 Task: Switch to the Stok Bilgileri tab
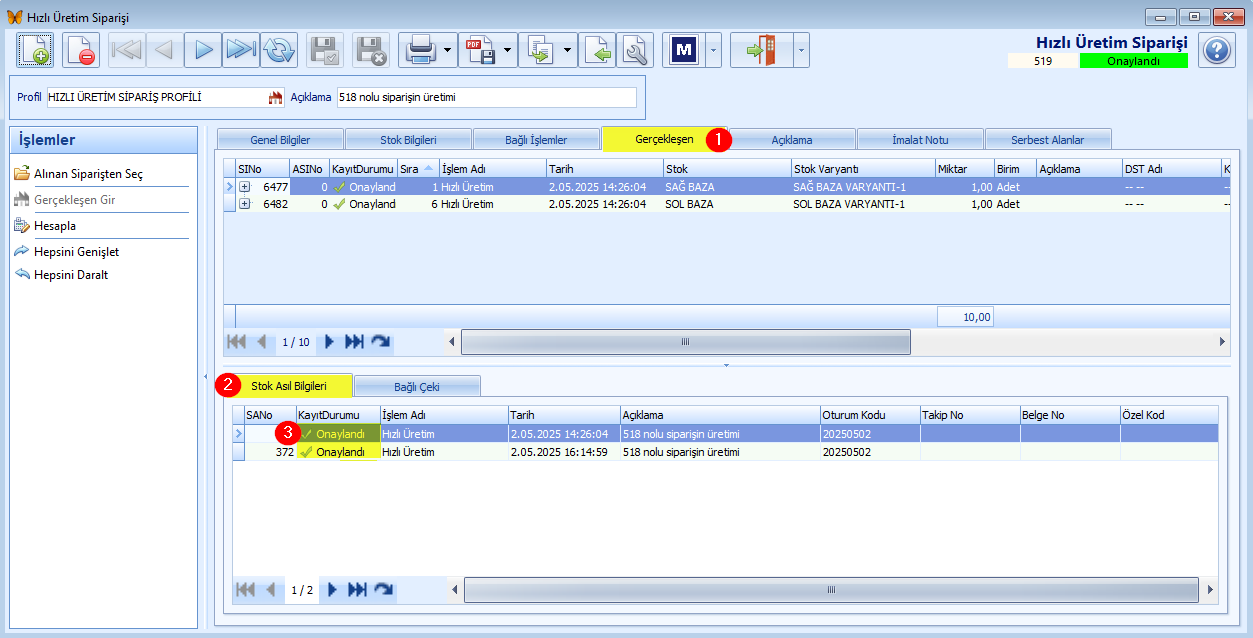tap(408, 140)
